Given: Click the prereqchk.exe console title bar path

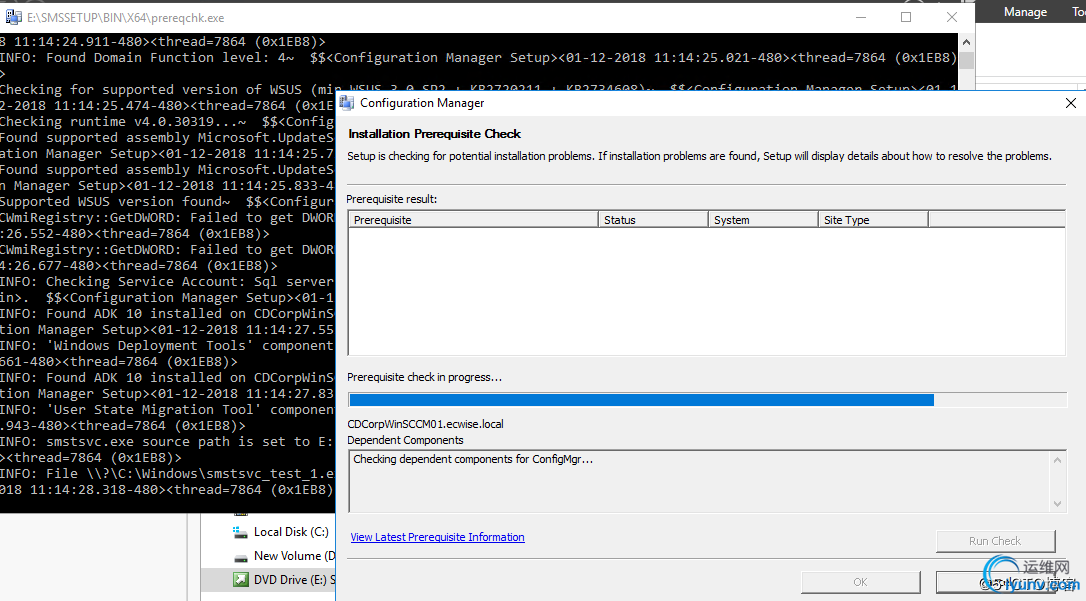Looking at the screenshot, I should click(125, 18).
